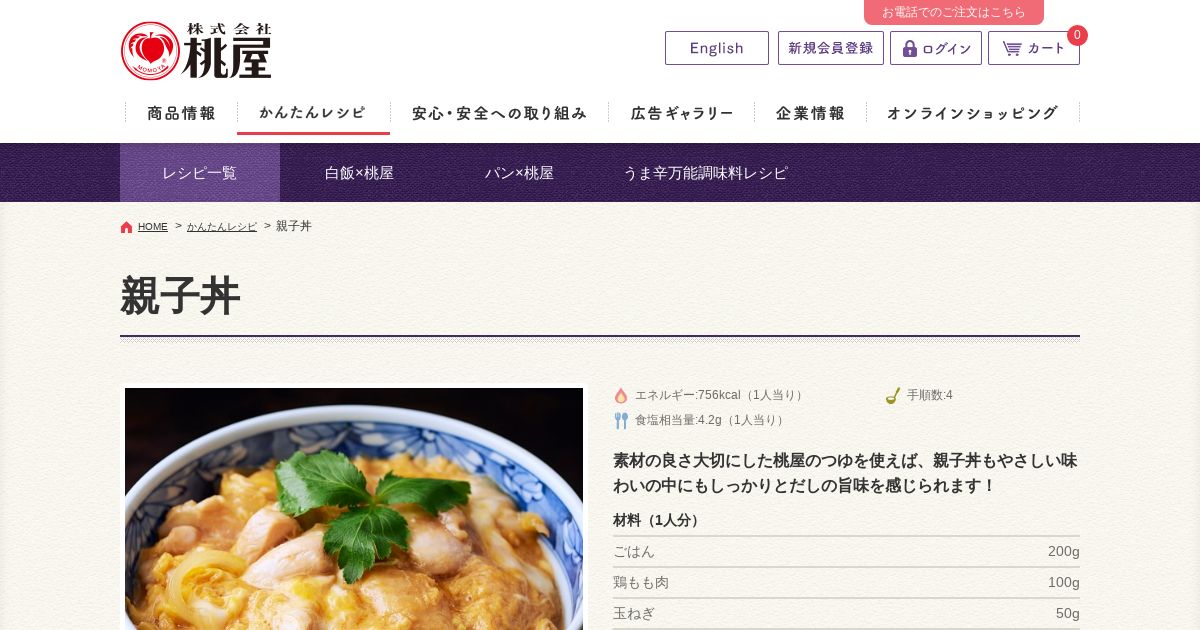Click the 玉ねぎ ingredient row
Image resolution: width=1200 pixels, height=630 pixels.
click(x=846, y=614)
